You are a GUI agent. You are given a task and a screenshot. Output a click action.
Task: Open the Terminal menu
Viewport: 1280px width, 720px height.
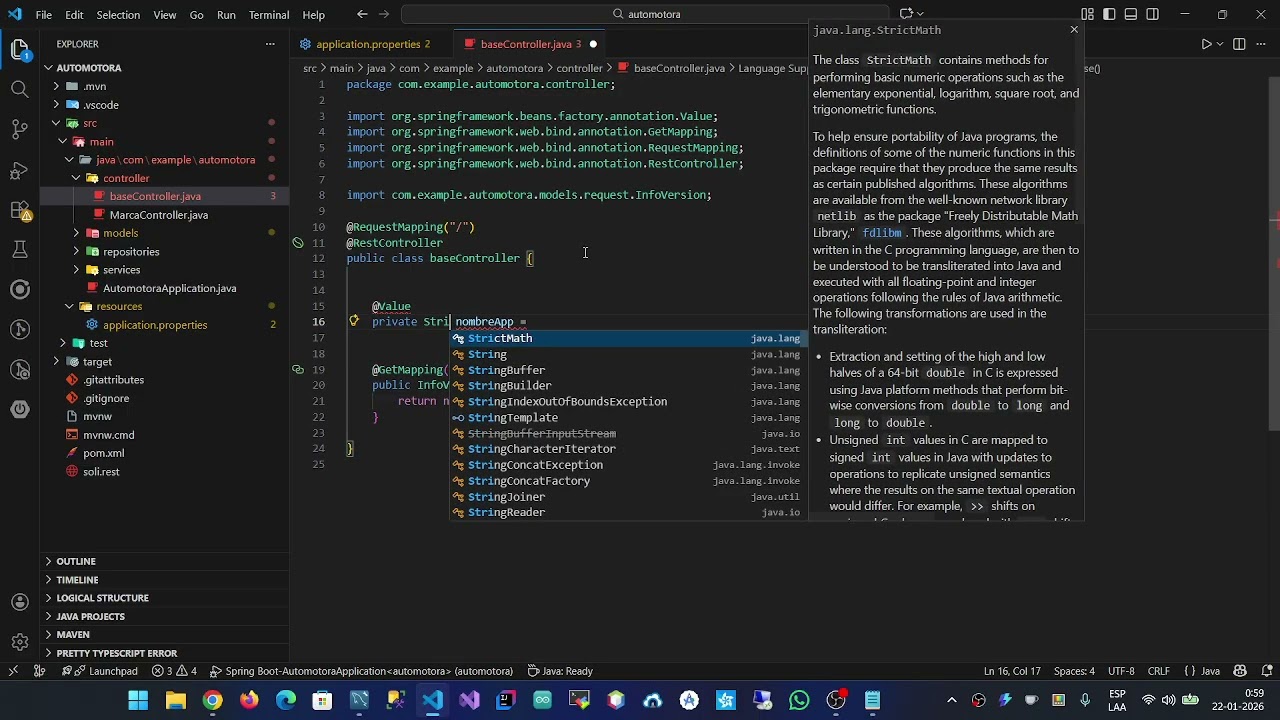coord(269,15)
